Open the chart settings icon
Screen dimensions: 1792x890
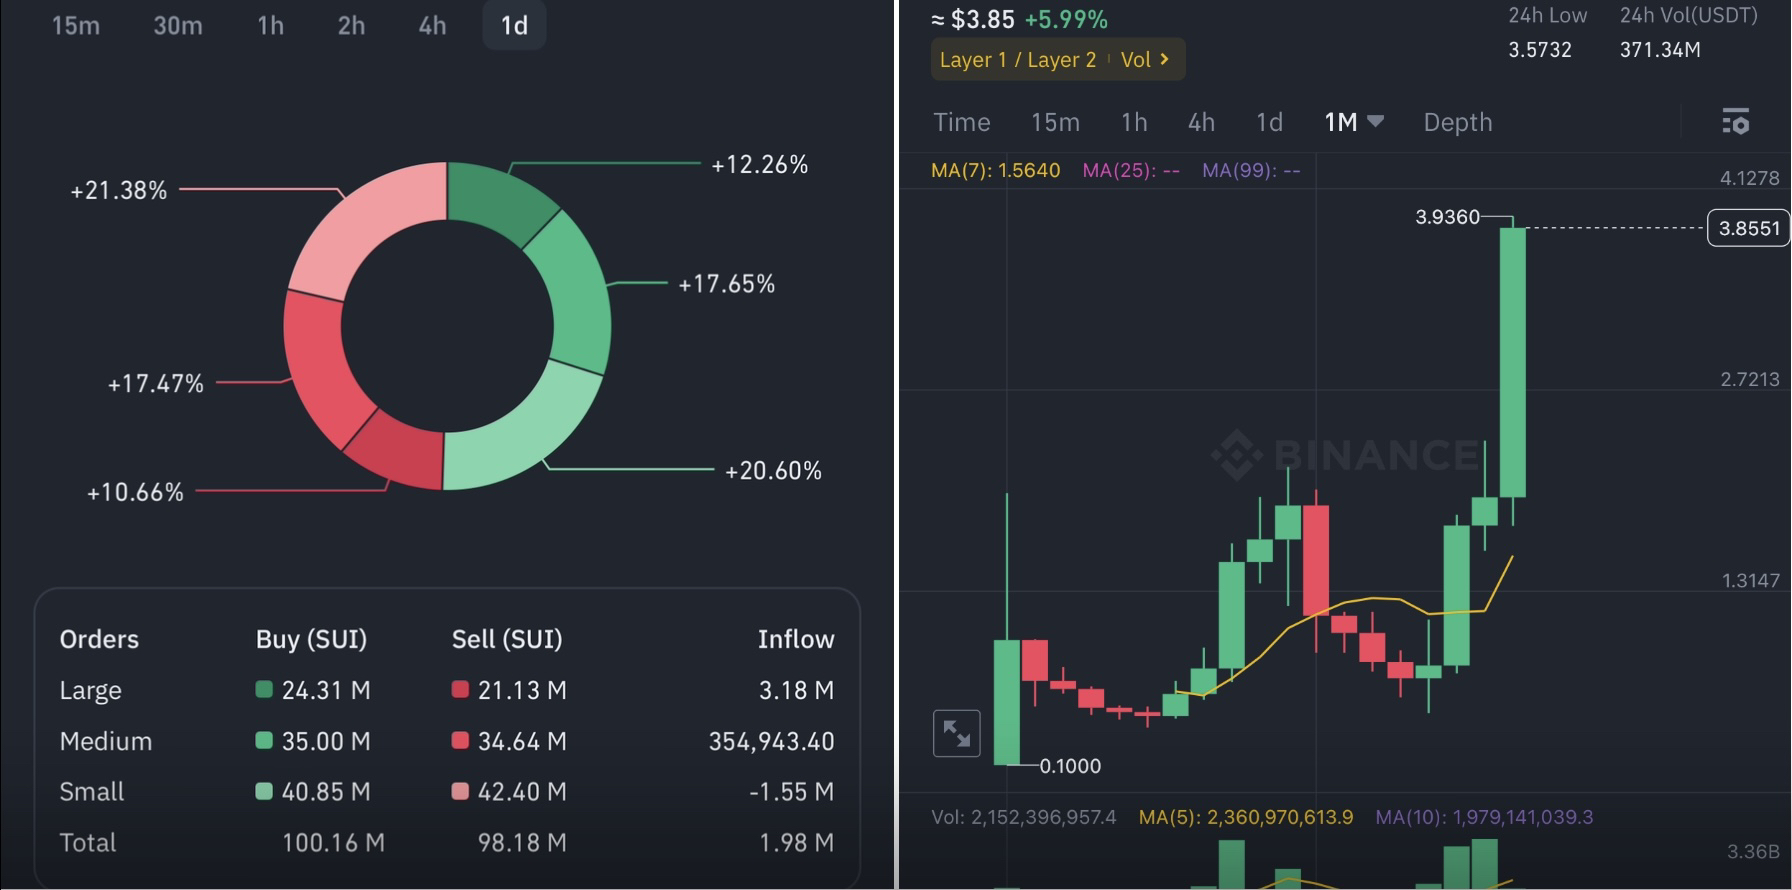1735,122
